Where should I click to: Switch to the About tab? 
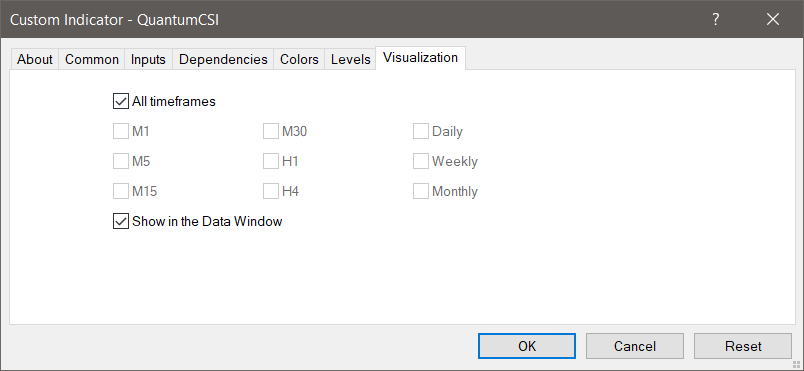[x=35, y=59]
